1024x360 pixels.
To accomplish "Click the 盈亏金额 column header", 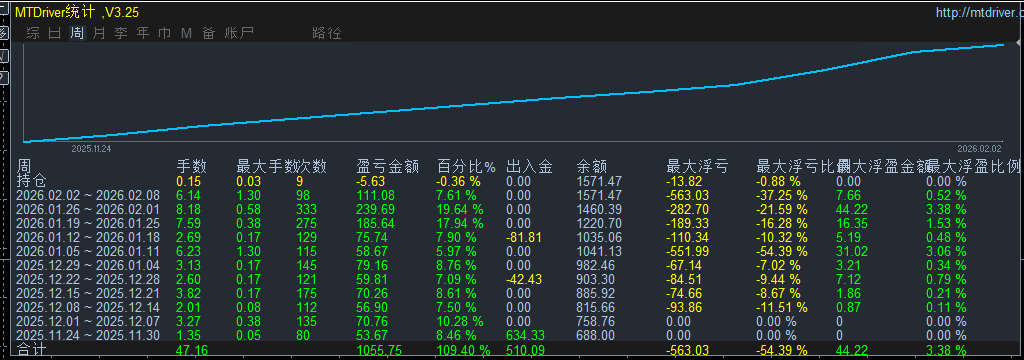I will click(x=387, y=166).
